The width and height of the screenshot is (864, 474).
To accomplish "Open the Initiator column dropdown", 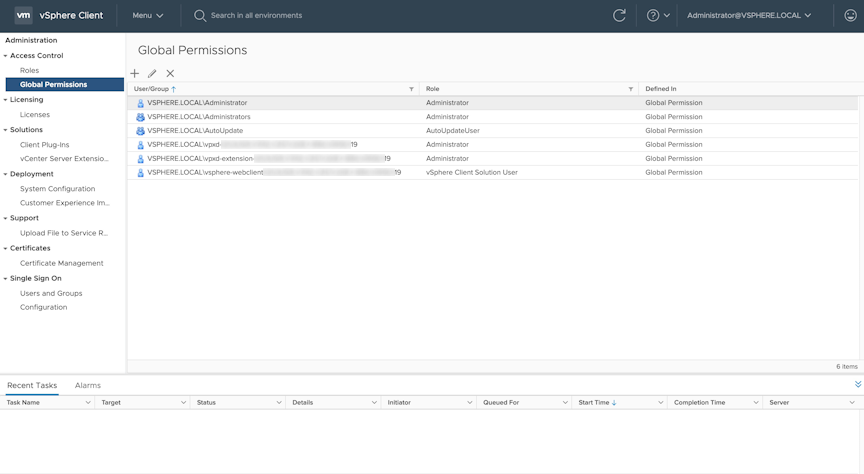I will (469, 402).
